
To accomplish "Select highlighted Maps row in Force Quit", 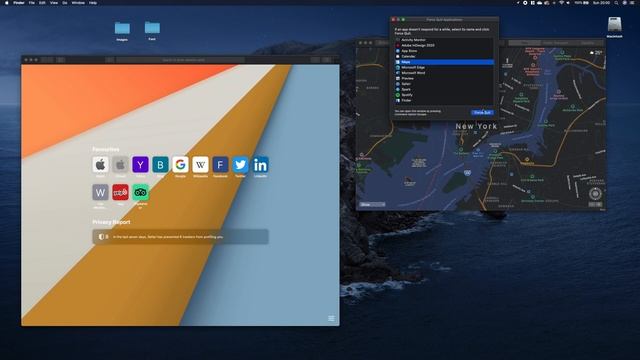I will (x=444, y=62).
